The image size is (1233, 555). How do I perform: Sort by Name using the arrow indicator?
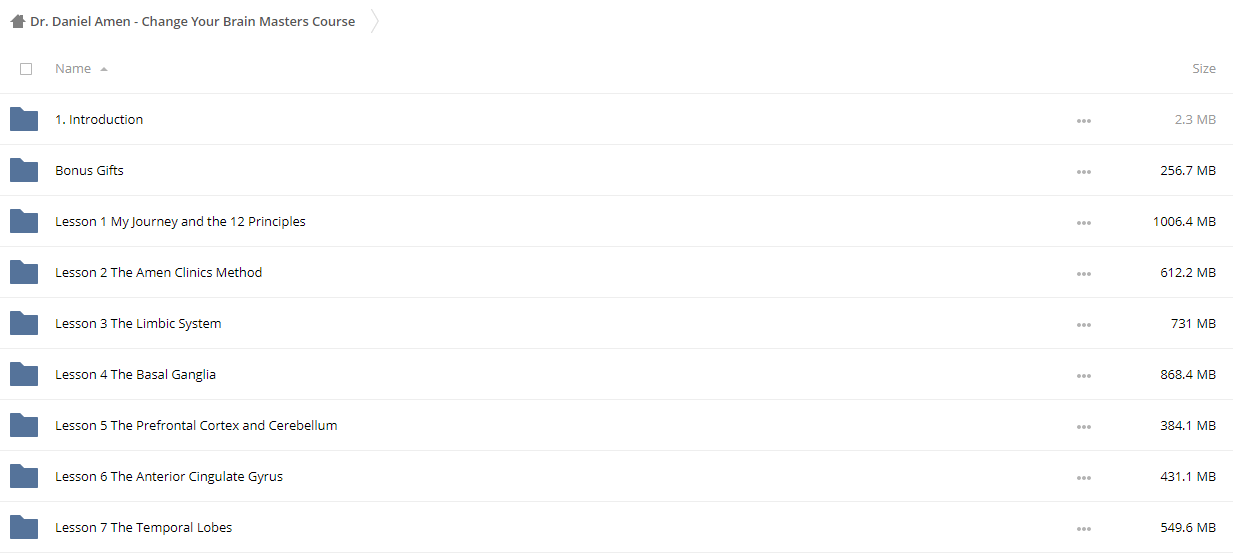tap(104, 69)
